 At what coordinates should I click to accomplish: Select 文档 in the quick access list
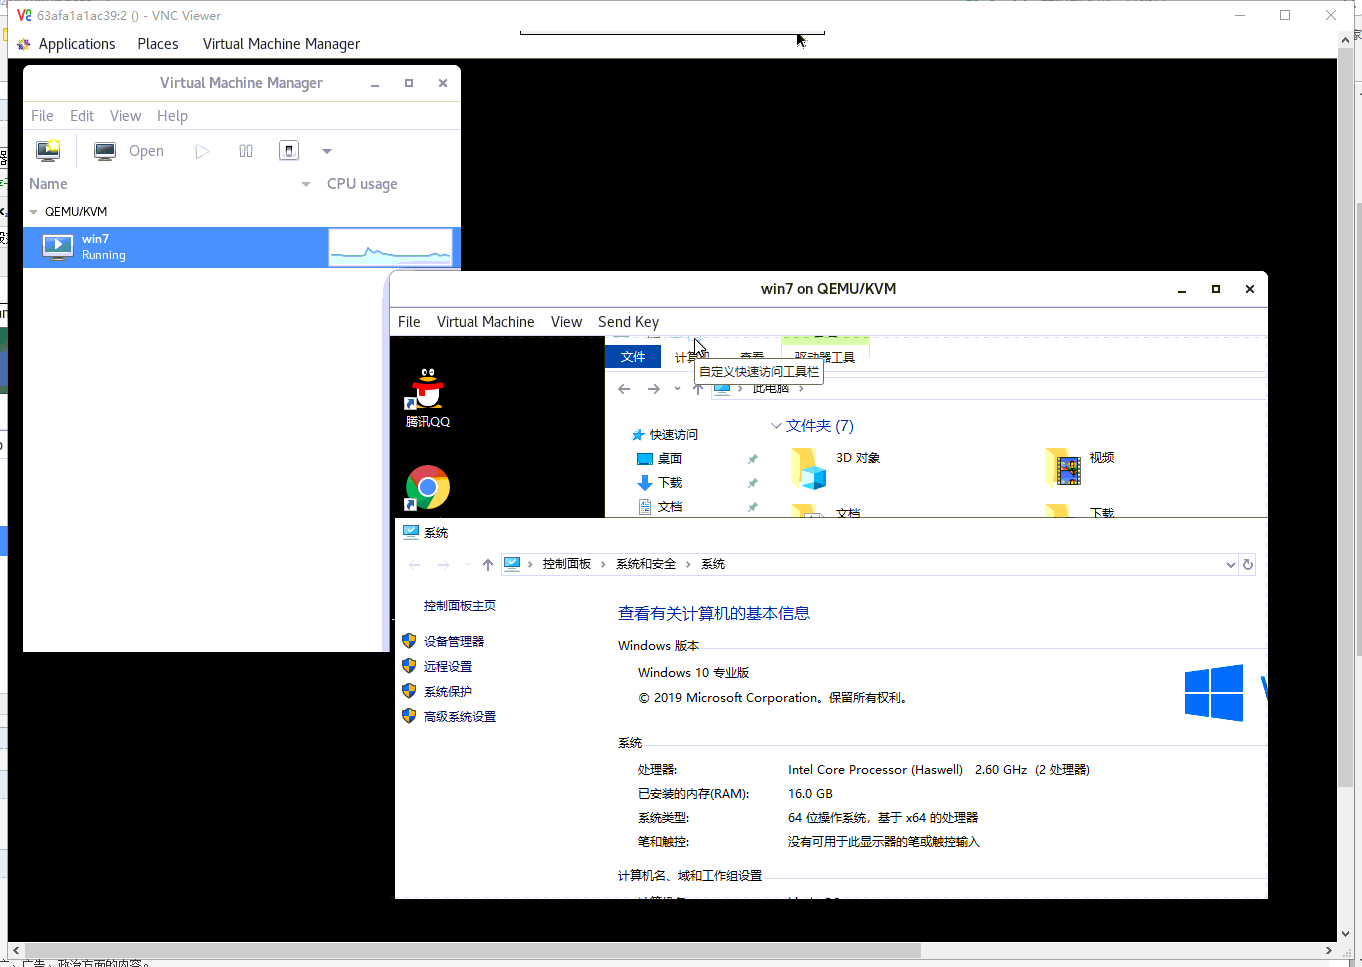click(x=669, y=507)
